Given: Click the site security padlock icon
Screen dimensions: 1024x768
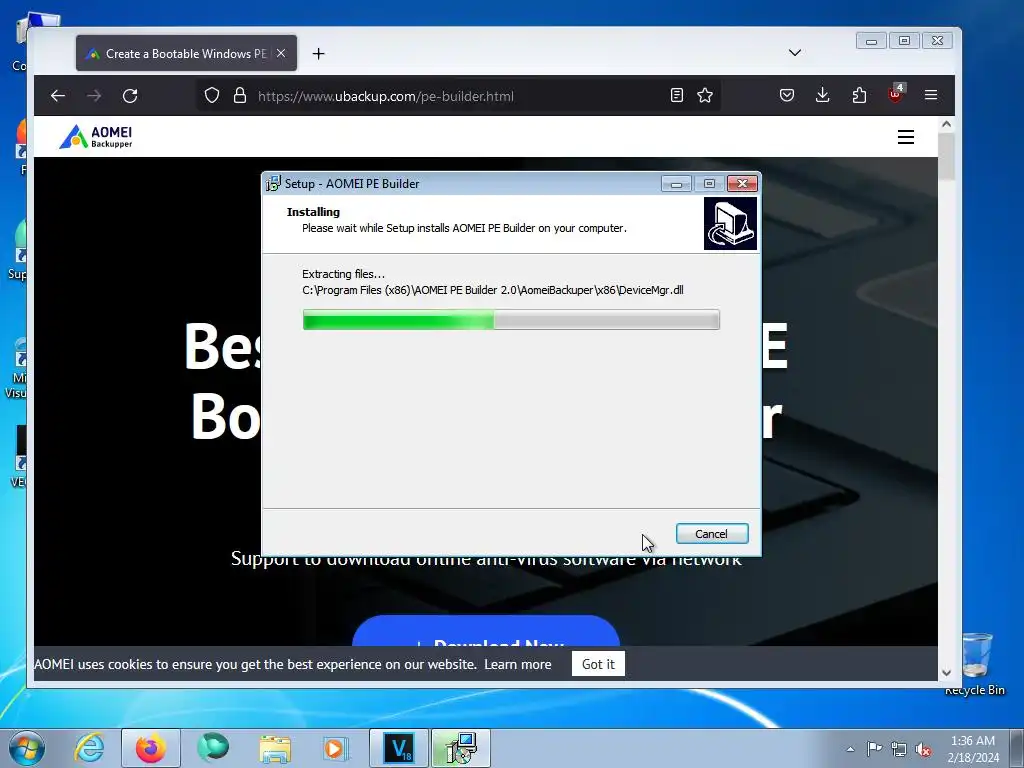Looking at the screenshot, I should (240, 95).
